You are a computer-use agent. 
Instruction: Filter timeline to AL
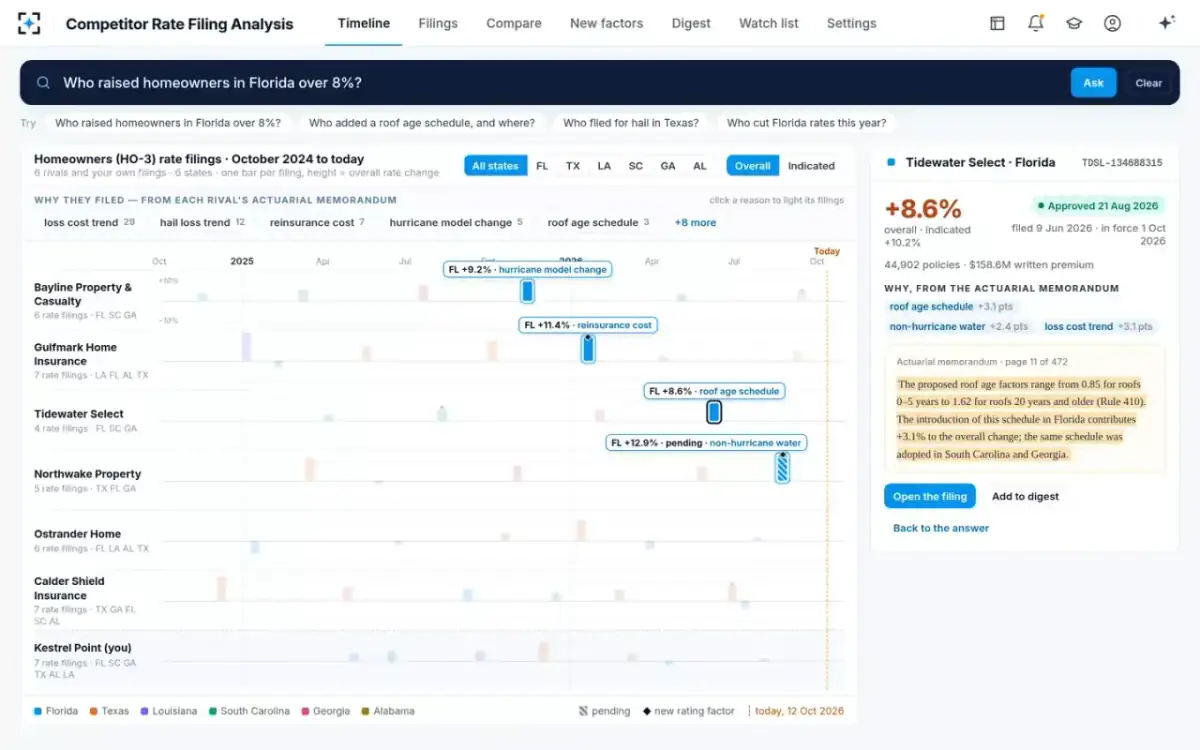point(700,166)
